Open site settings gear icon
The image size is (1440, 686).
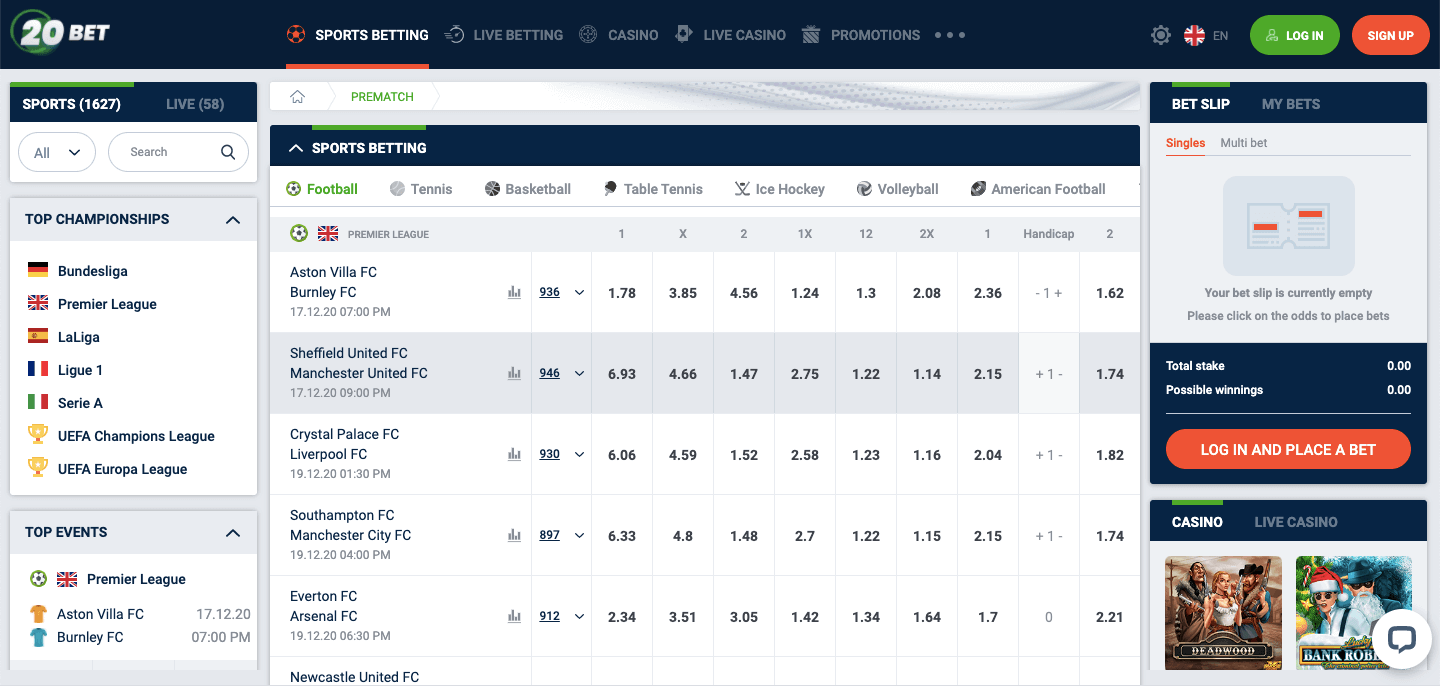[1160, 35]
